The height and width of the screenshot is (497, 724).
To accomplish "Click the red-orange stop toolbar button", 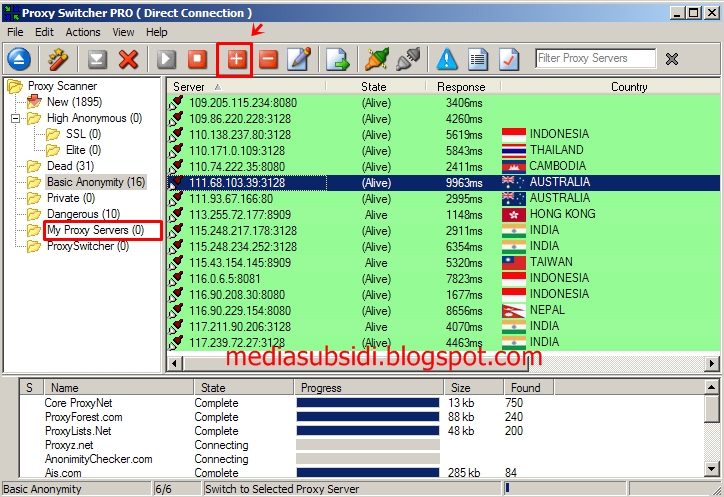I will pyautogui.click(x=197, y=59).
